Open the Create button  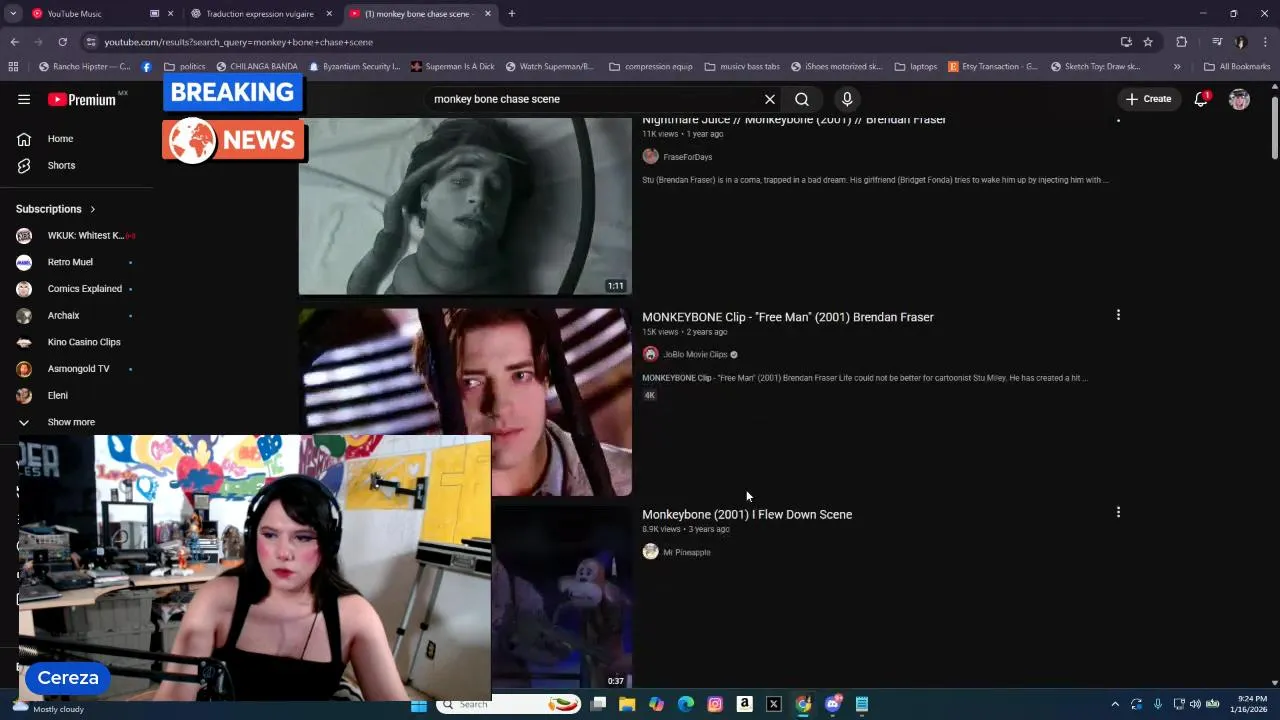coord(1147,99)
